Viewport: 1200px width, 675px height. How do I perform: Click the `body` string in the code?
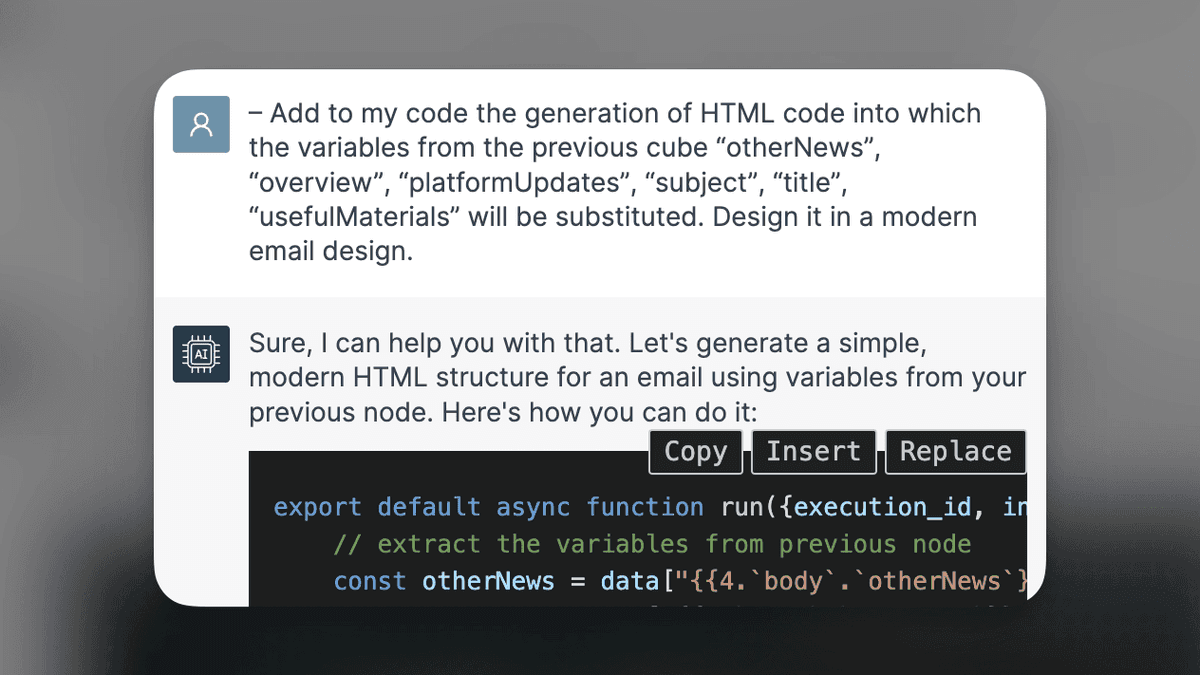[x=793, y=582]
